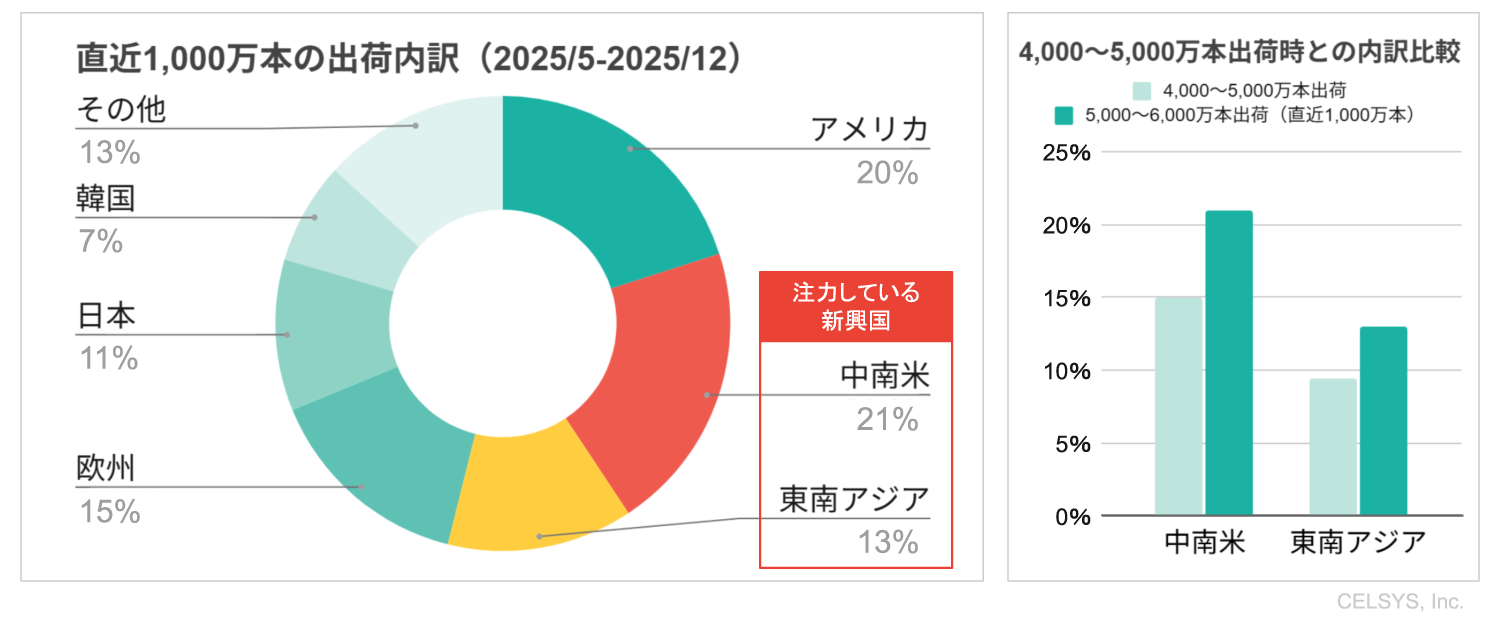
Task: Click the 中南米 label in the highlighted box
Action: [885, 377]
